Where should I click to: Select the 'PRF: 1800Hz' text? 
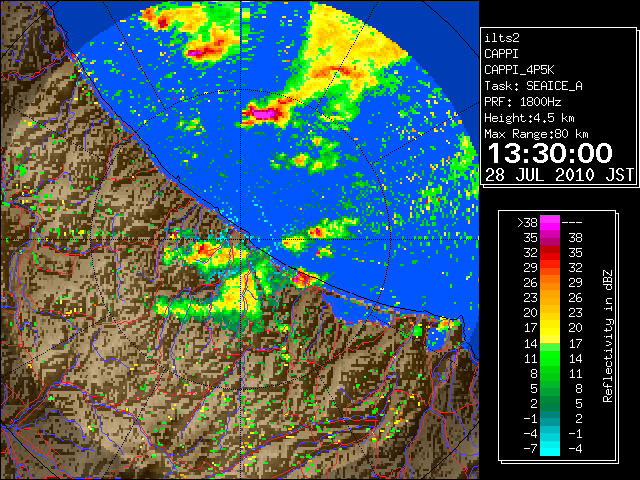[523, 102]
